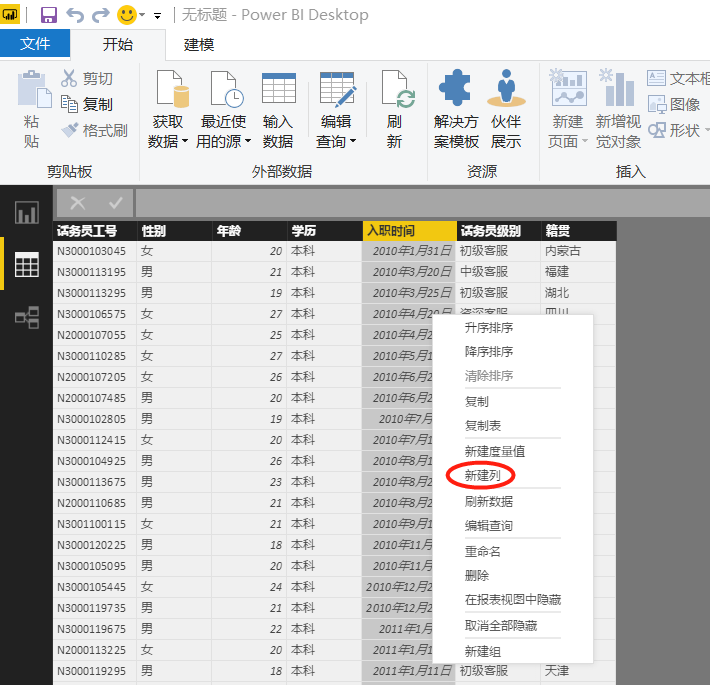Click cell 2010年1月31日
The height and width of the screenshot is (685, 710).
[x=409, y=251]
